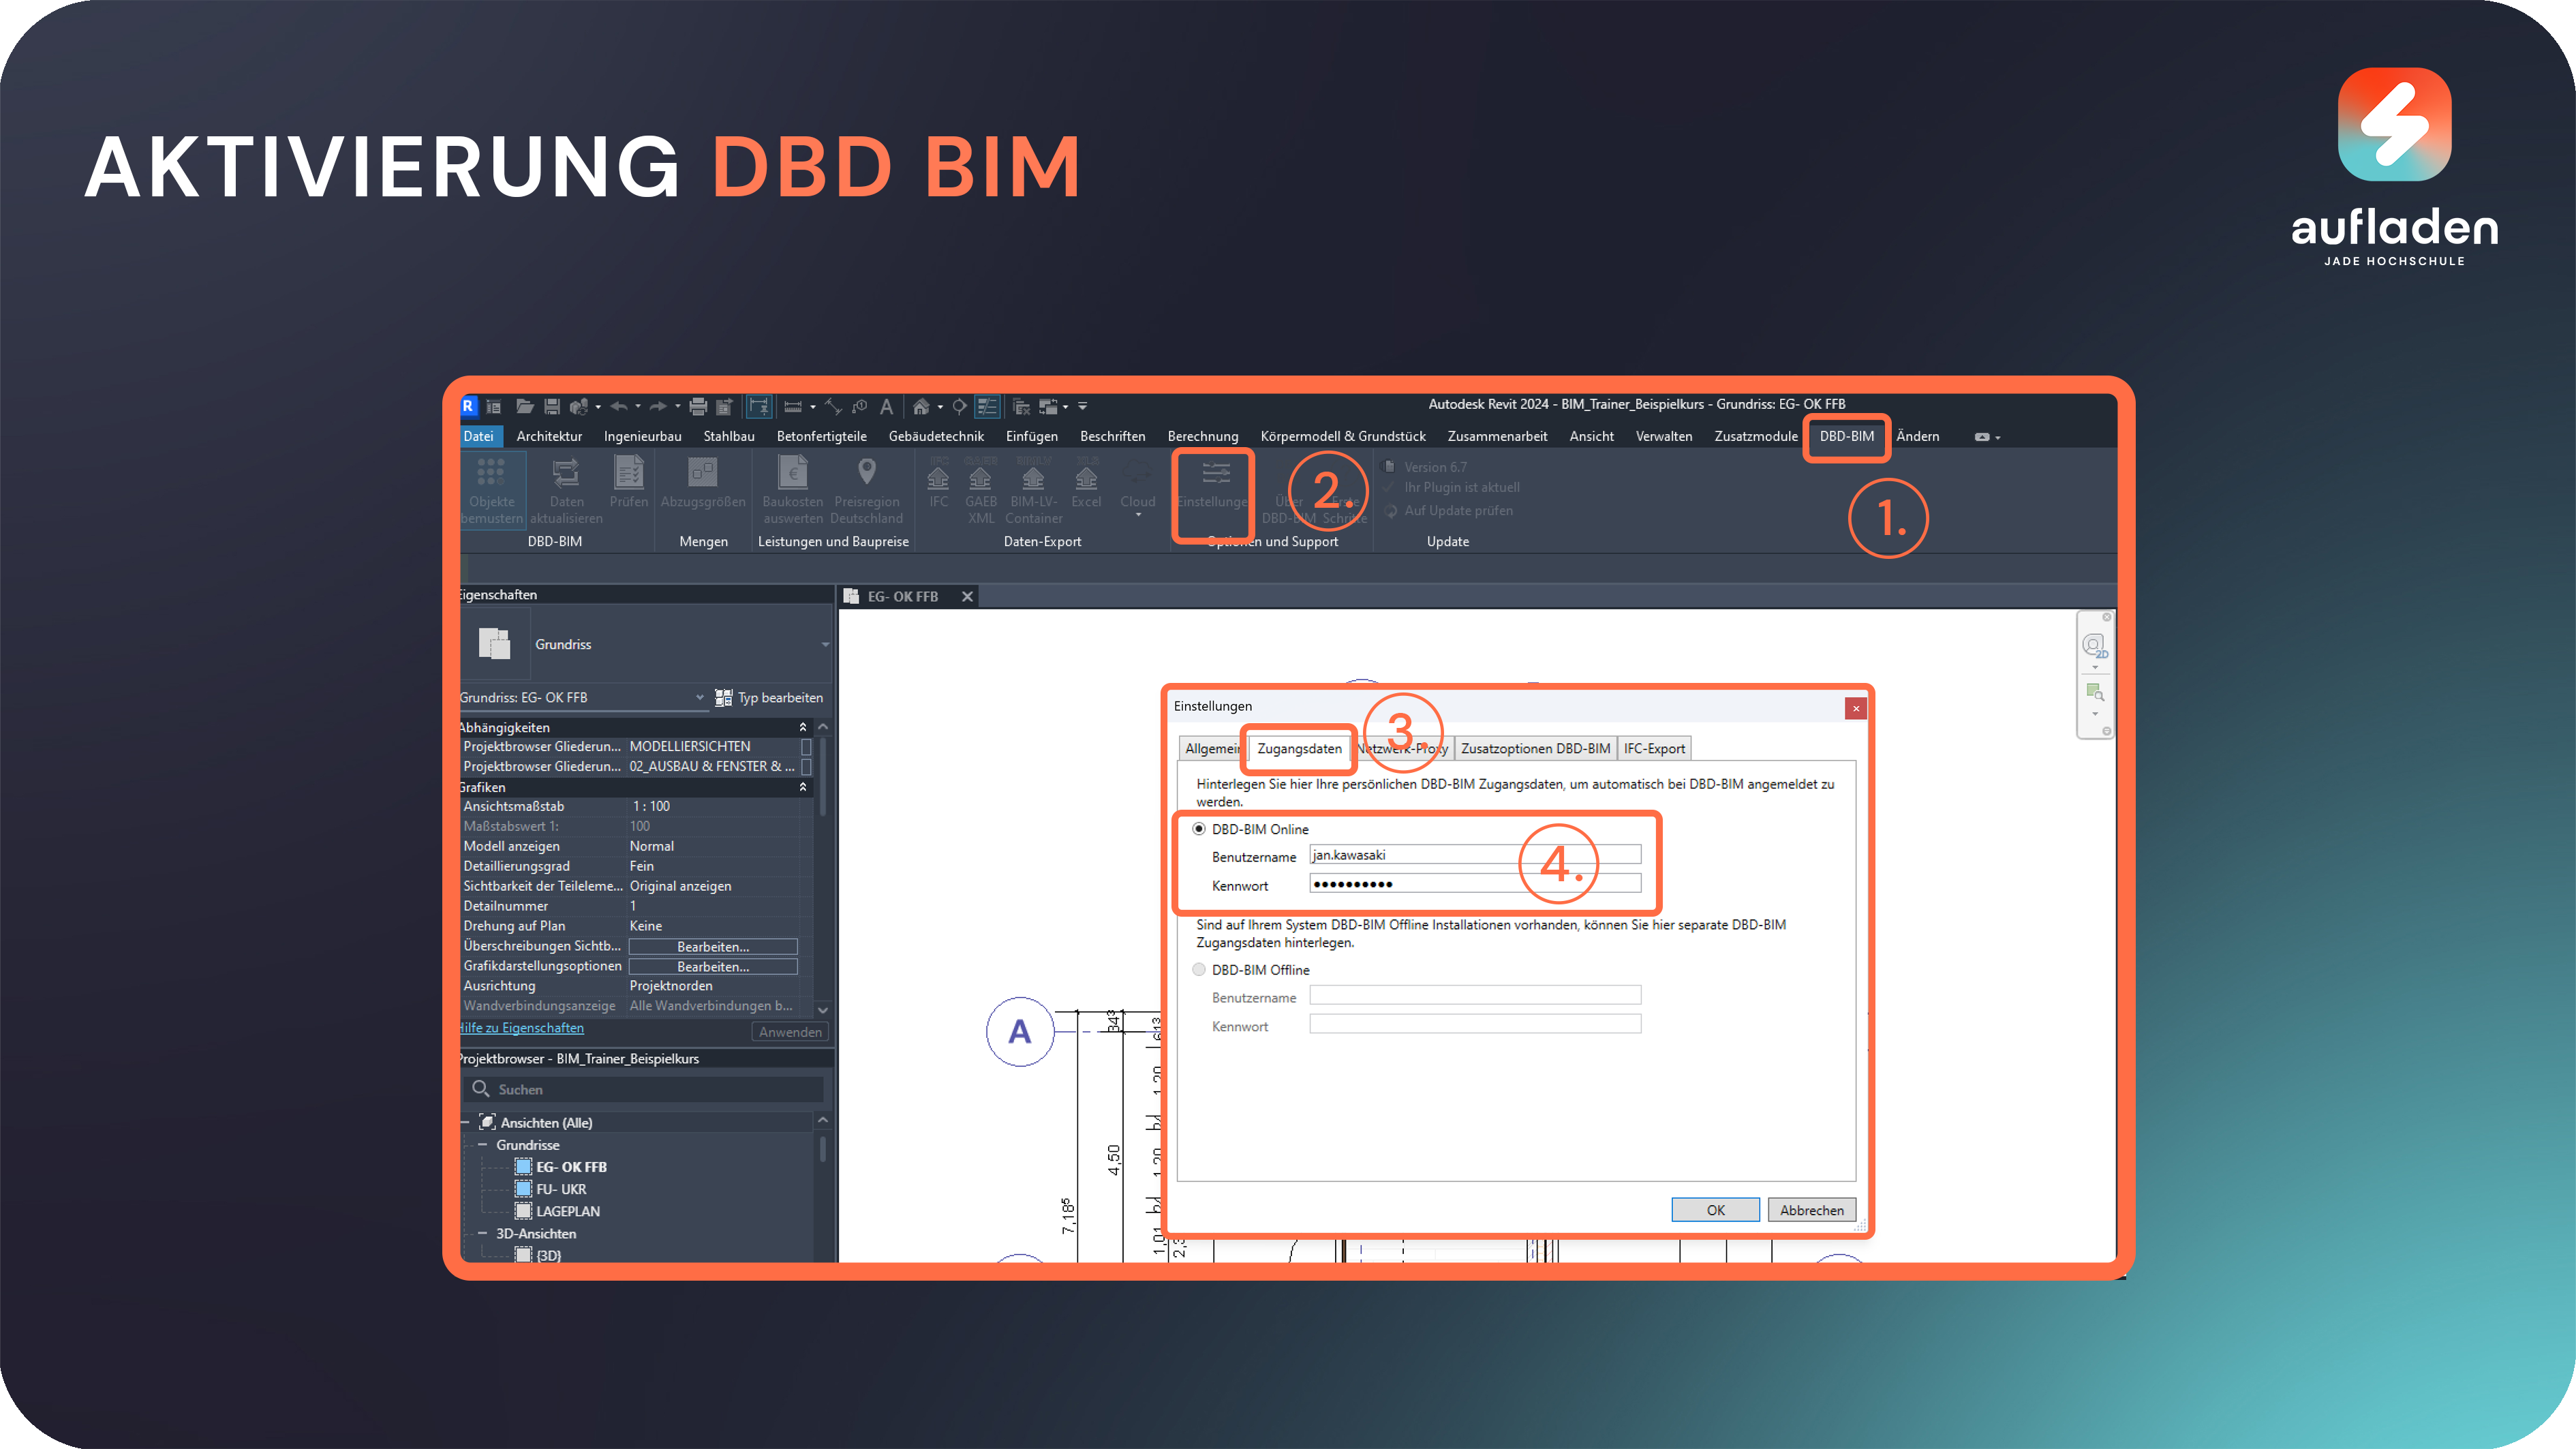Click Abbrechen in Einstellungen dialog
Image resolution: width=2576 pixels, height=1449 pixels.
tap(1811, 1210)
